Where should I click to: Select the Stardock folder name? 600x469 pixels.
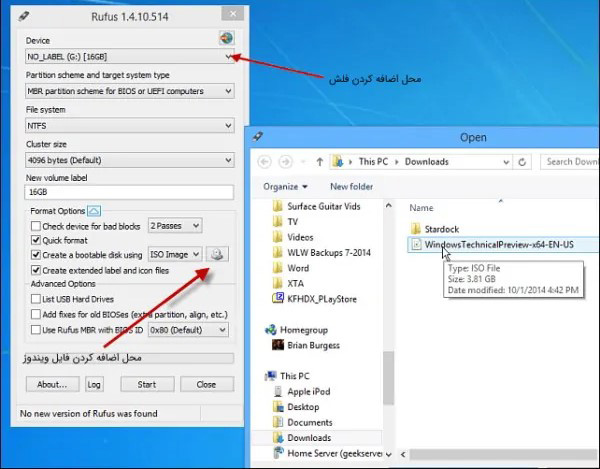[442, 229]
